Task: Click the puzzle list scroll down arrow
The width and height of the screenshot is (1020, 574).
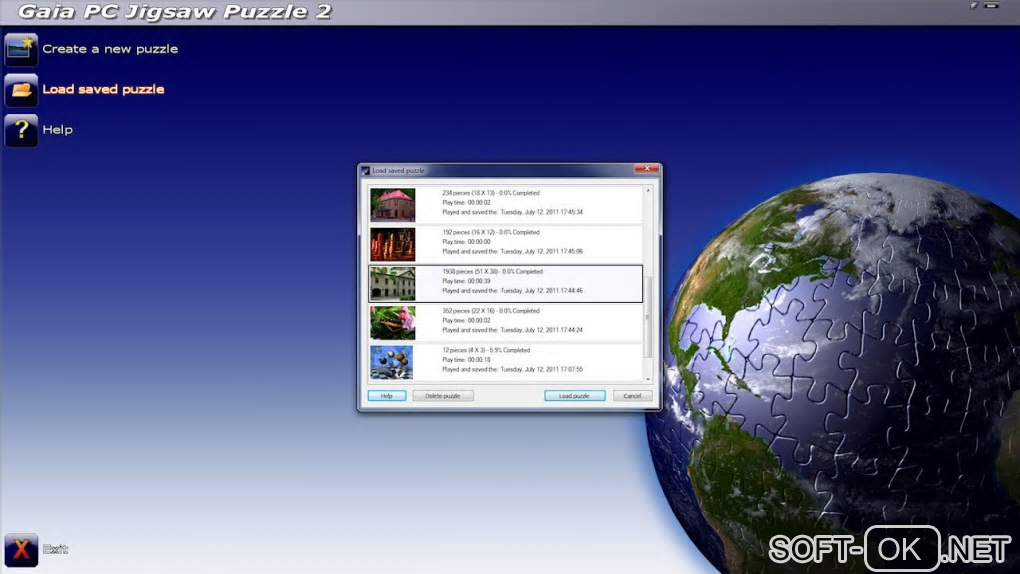Action: [x=648, y=379]
